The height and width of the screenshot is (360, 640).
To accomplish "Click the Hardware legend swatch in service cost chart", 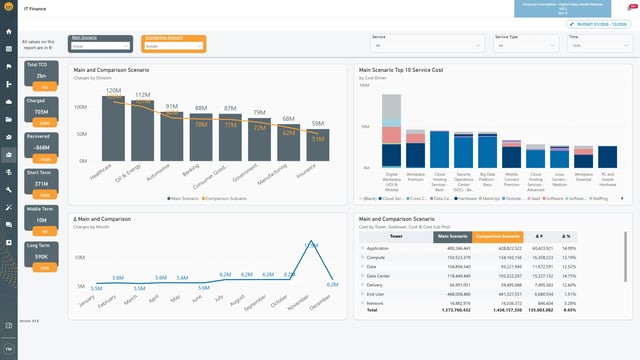I will tap(456, 199).
